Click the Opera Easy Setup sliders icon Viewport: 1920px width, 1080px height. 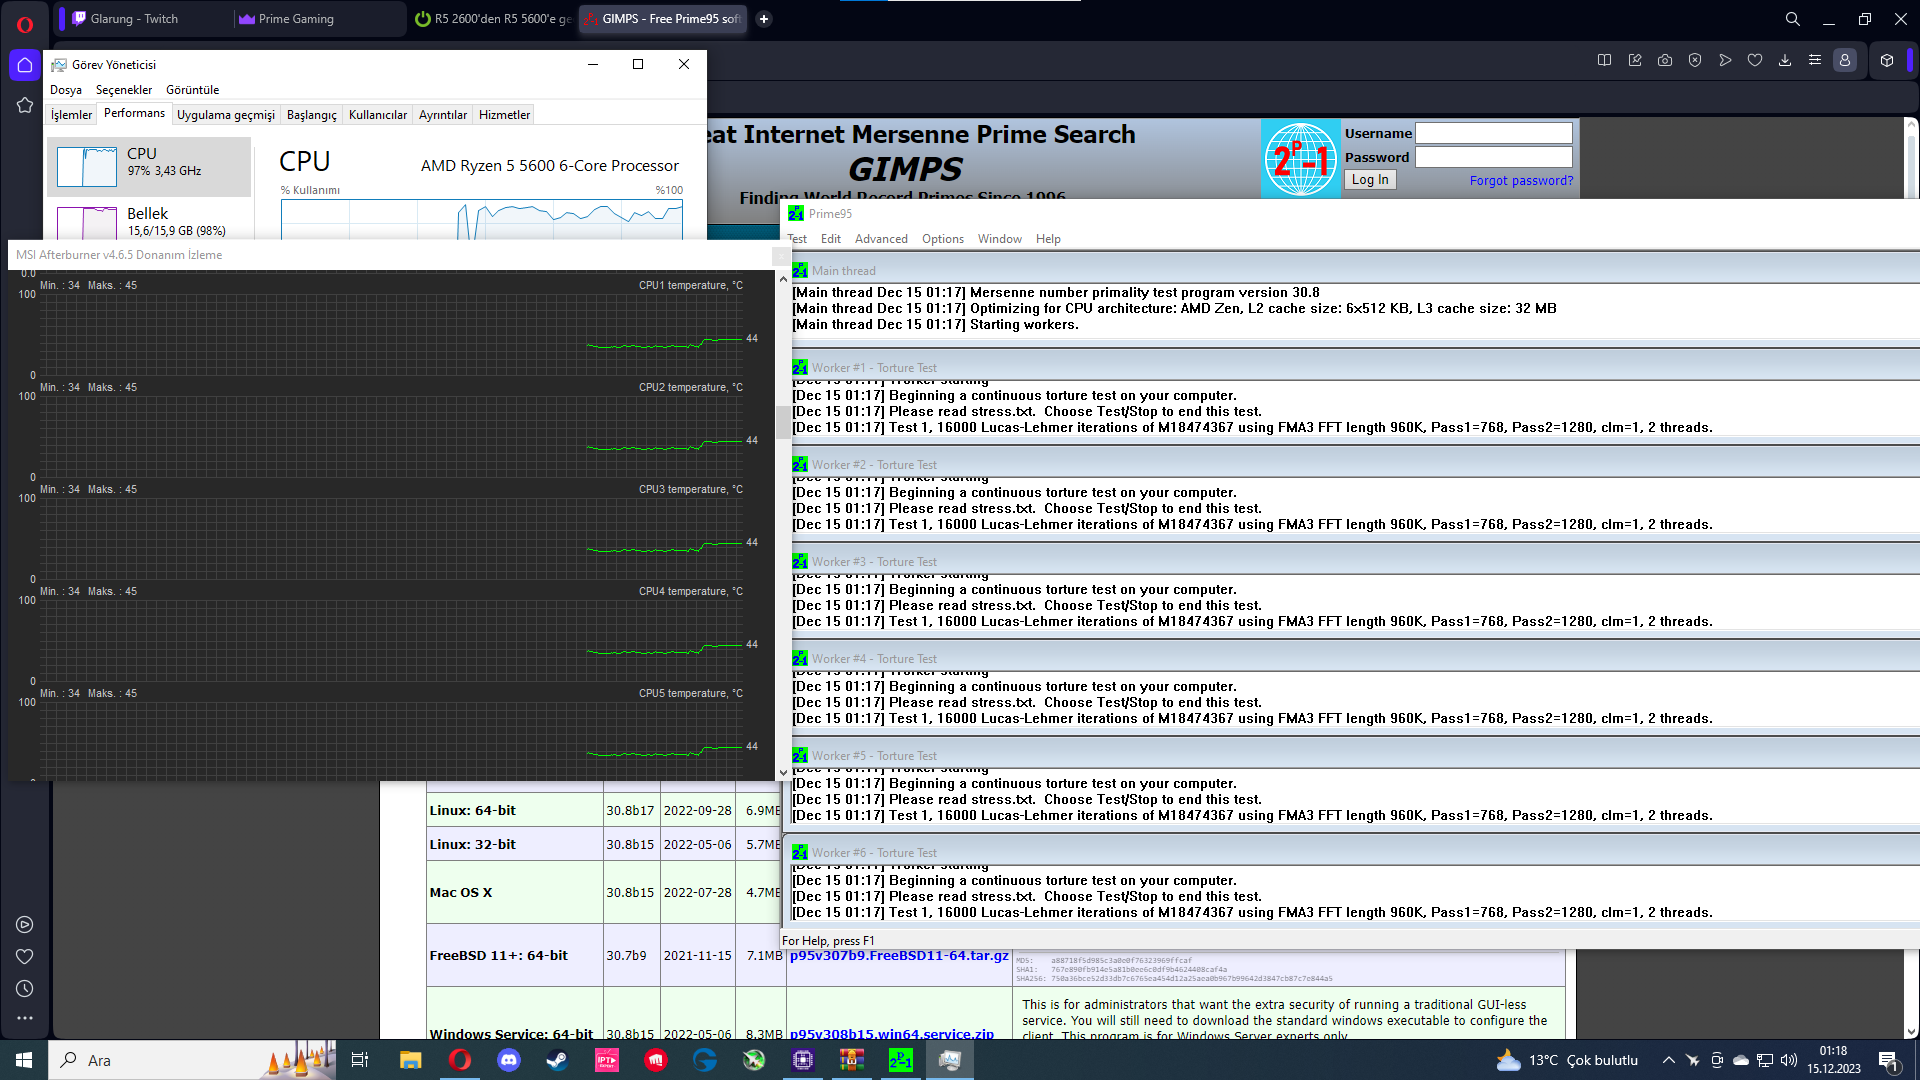tap(1814, 60)
